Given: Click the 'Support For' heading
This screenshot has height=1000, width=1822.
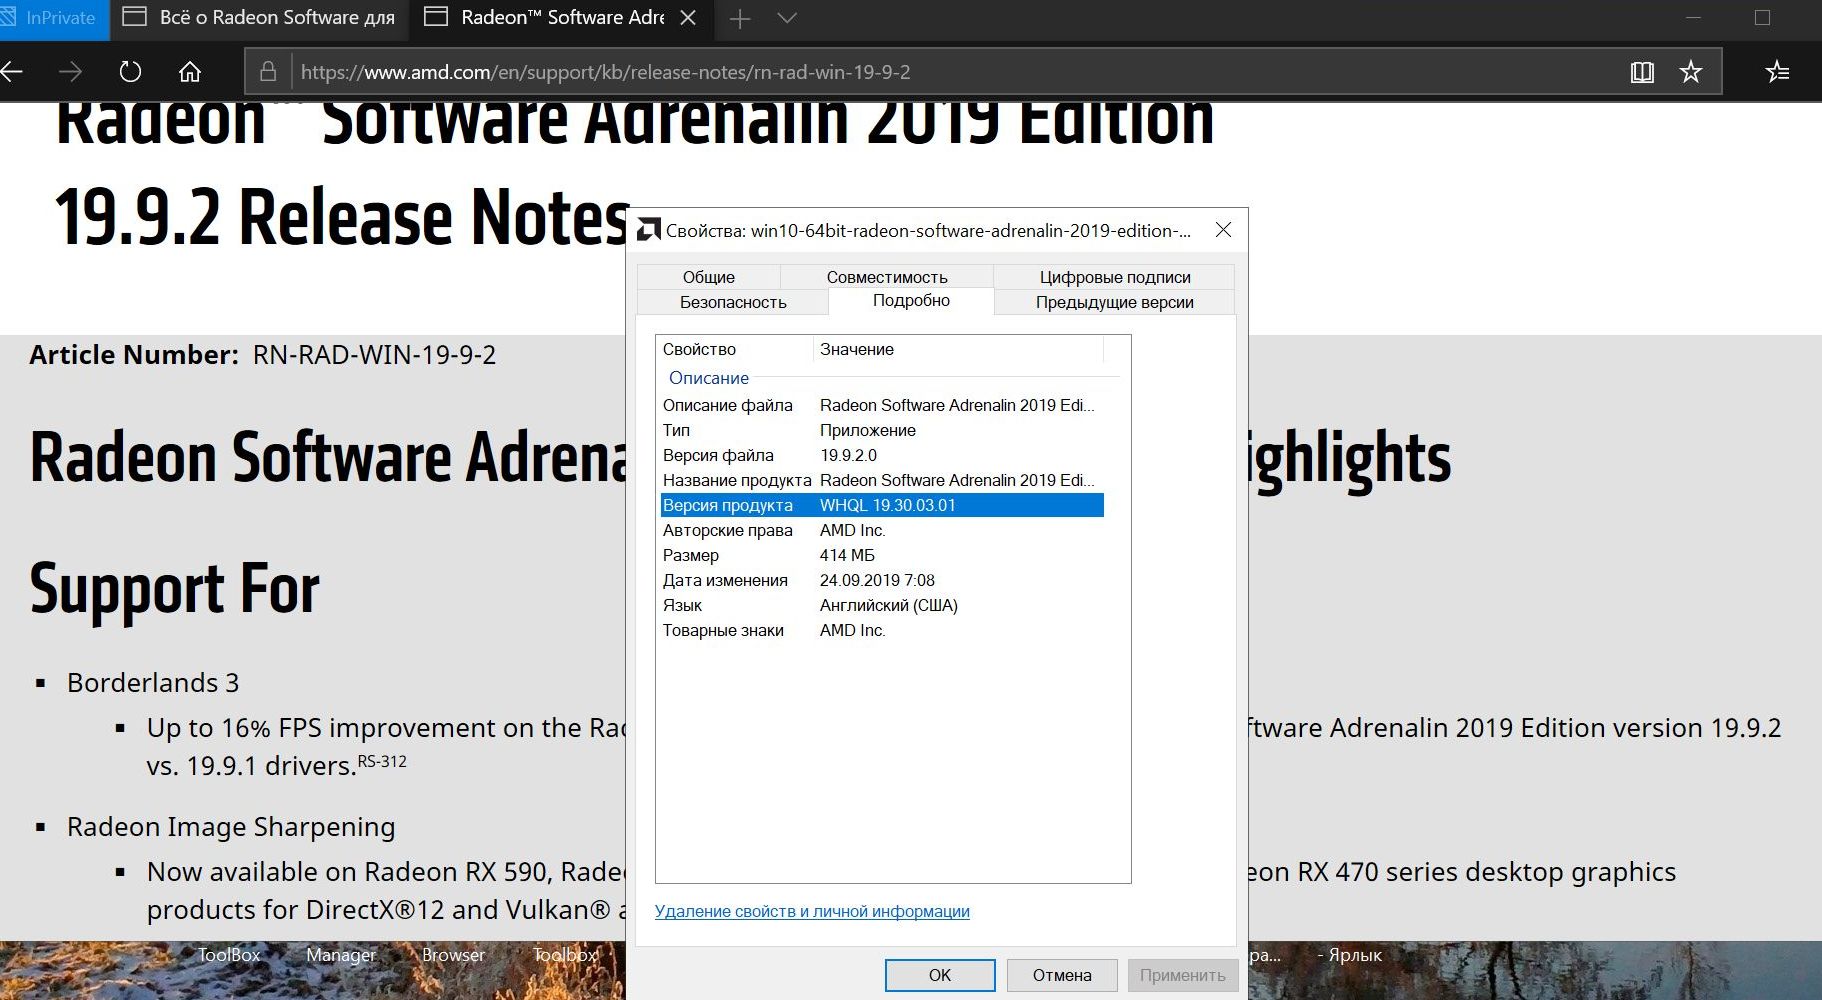Looking at the screenshot, I should [x=175, y=588].
